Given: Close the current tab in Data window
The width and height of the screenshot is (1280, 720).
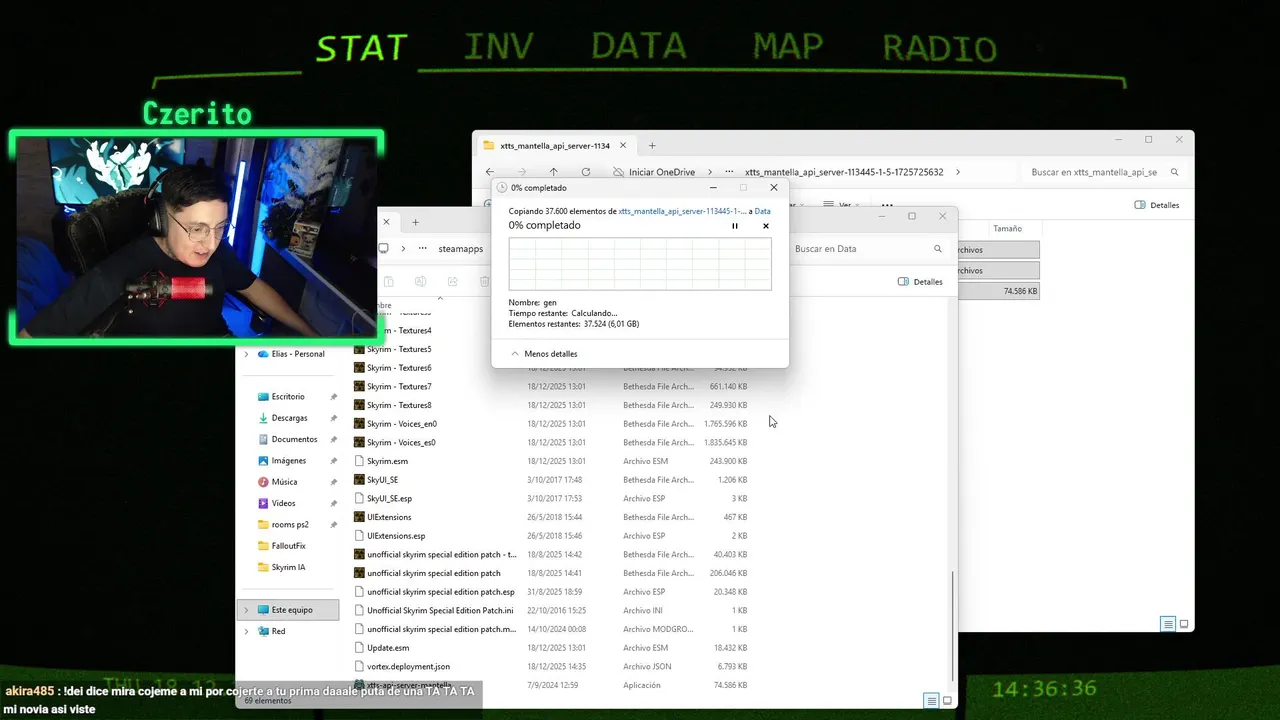Looking at the screenshot, I should [387, 222].
